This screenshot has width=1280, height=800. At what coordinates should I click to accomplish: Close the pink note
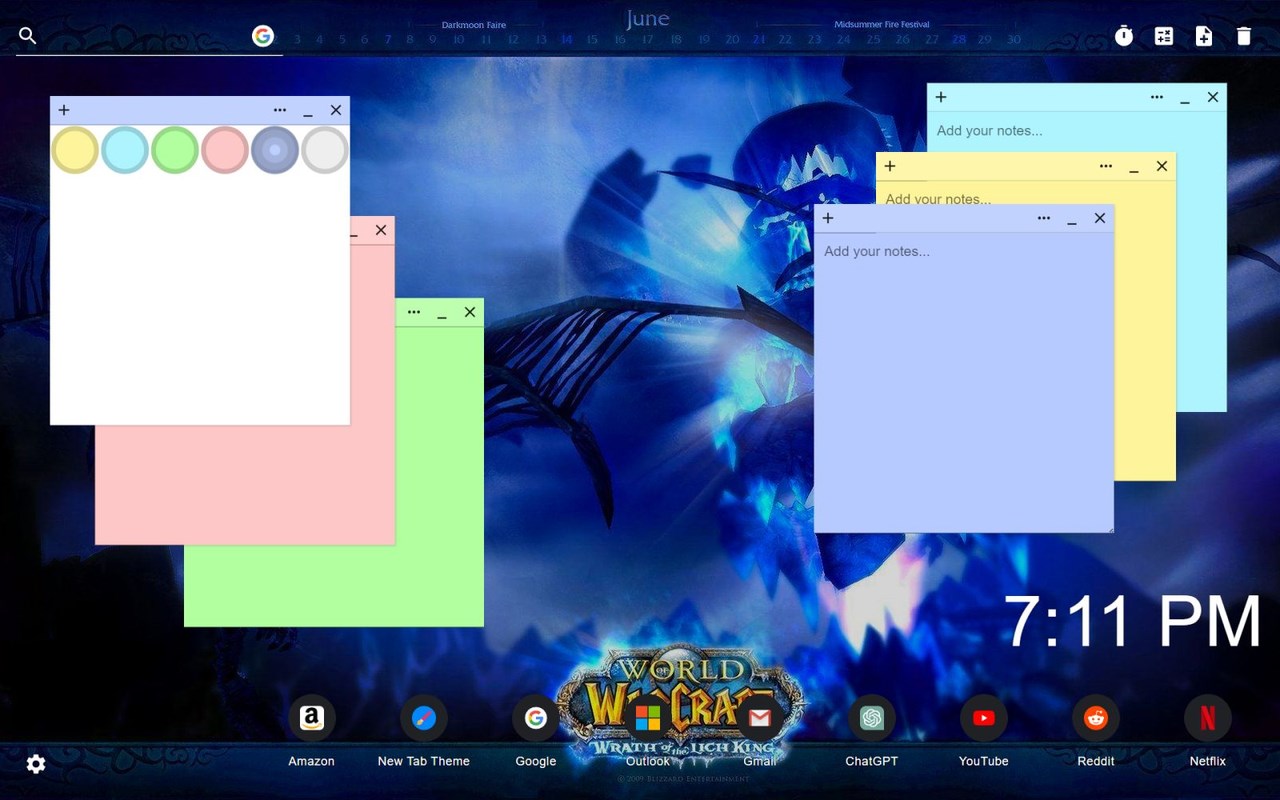pos(381,230)
